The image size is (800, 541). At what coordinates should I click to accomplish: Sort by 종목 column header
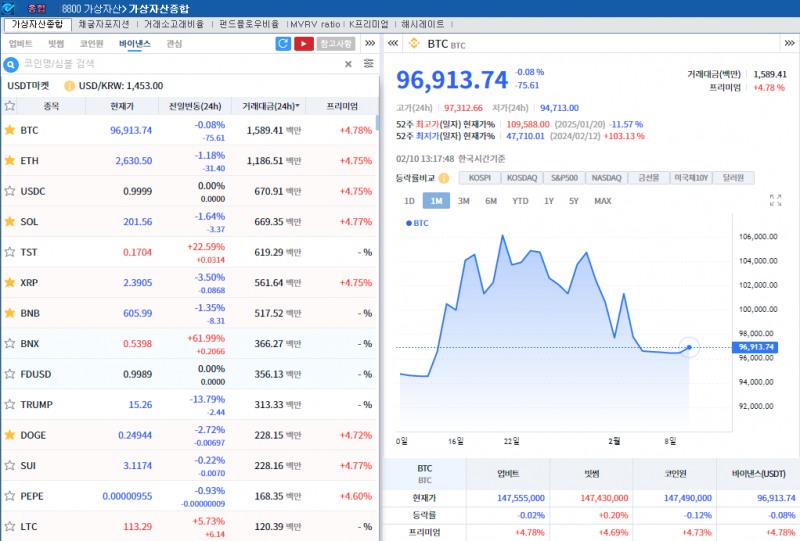pos(51,106)
